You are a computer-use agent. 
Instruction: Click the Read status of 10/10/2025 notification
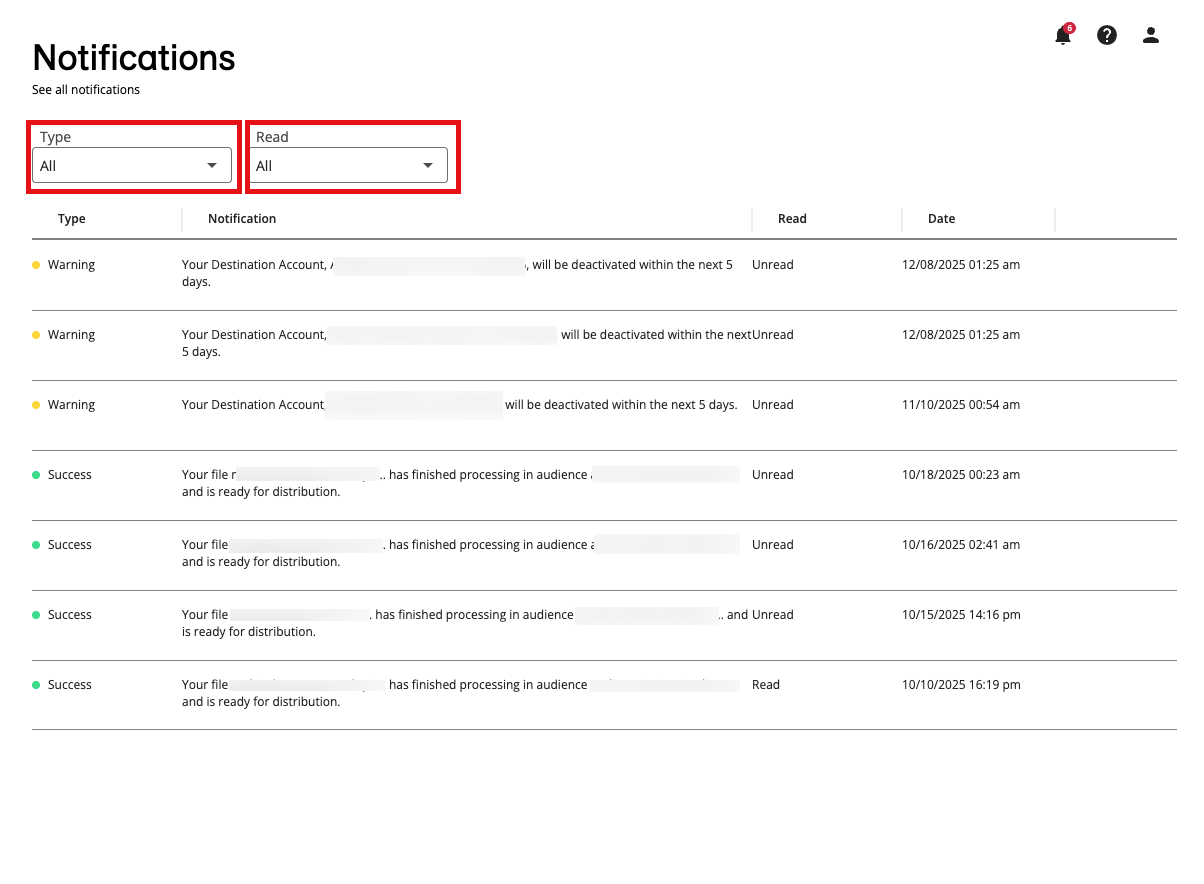point(766,685)
